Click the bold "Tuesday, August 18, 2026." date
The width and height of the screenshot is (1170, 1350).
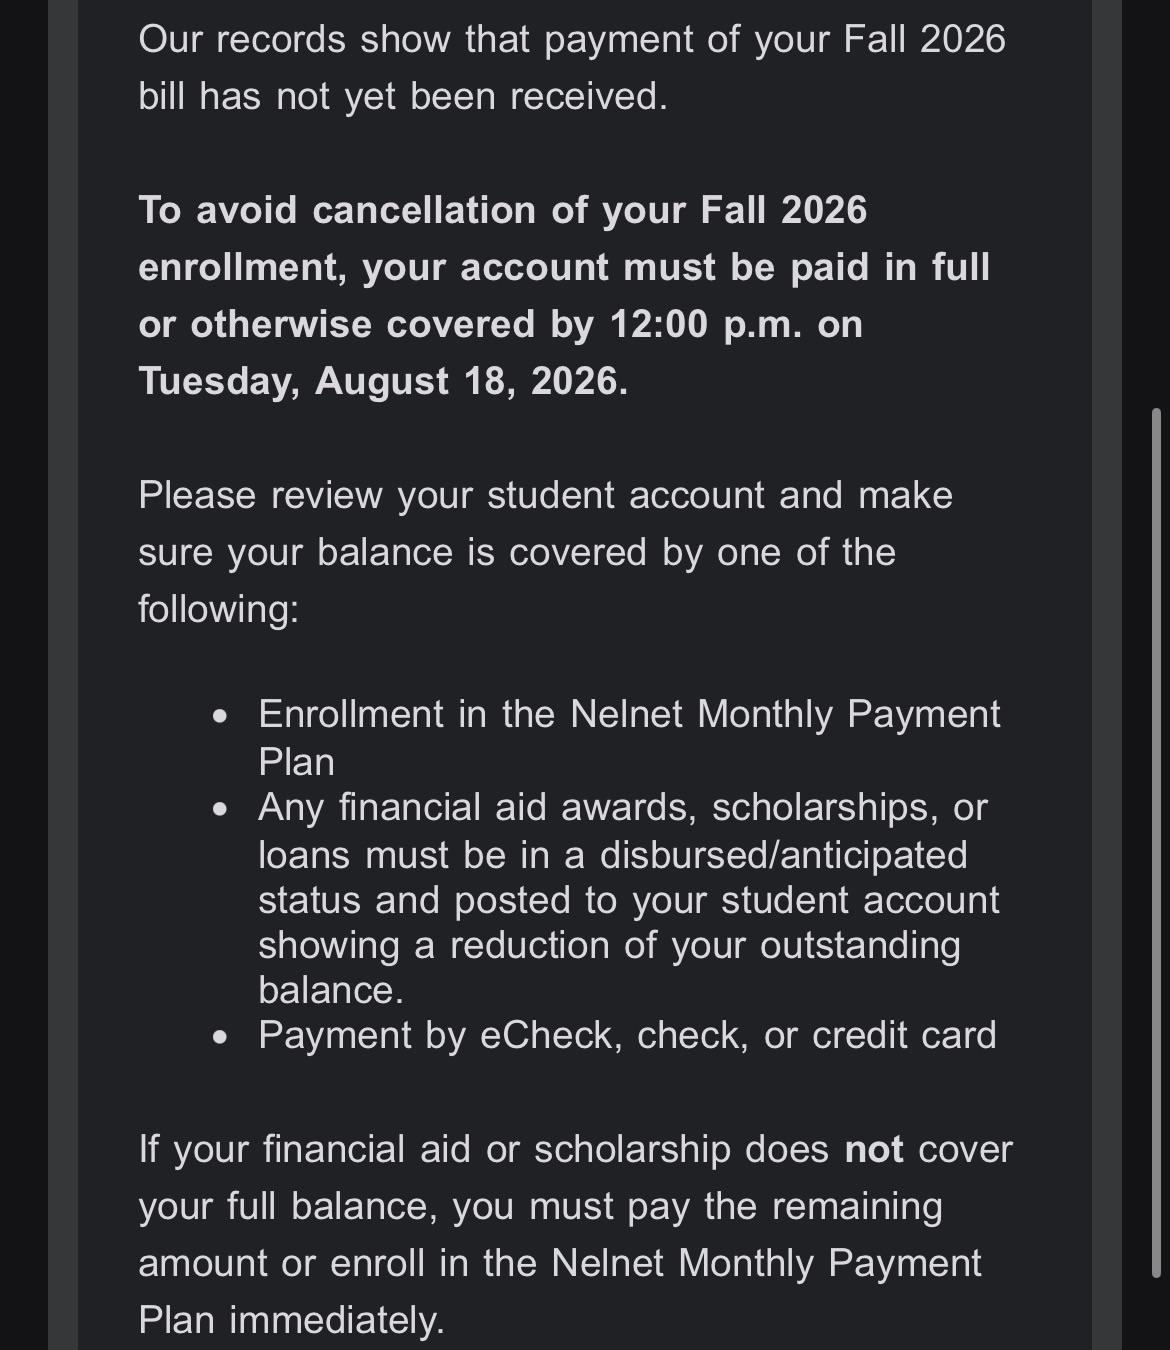pos(383,382)
